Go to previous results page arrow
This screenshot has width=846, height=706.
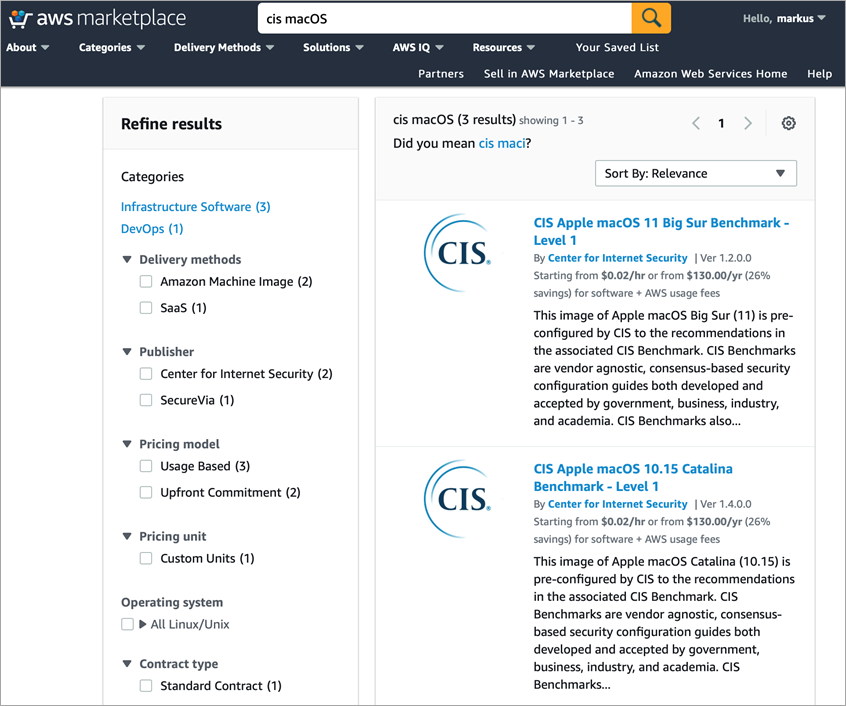696,123
